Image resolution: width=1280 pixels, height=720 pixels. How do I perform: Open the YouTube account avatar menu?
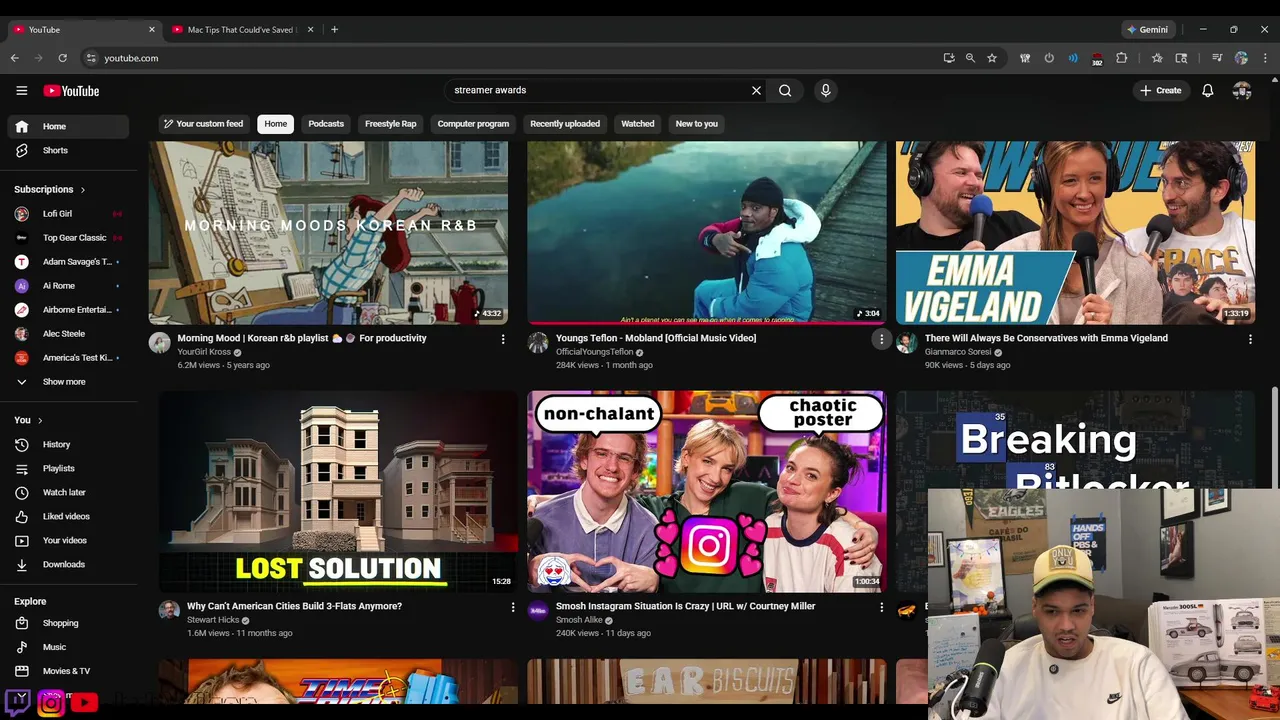click(1242, 90)
